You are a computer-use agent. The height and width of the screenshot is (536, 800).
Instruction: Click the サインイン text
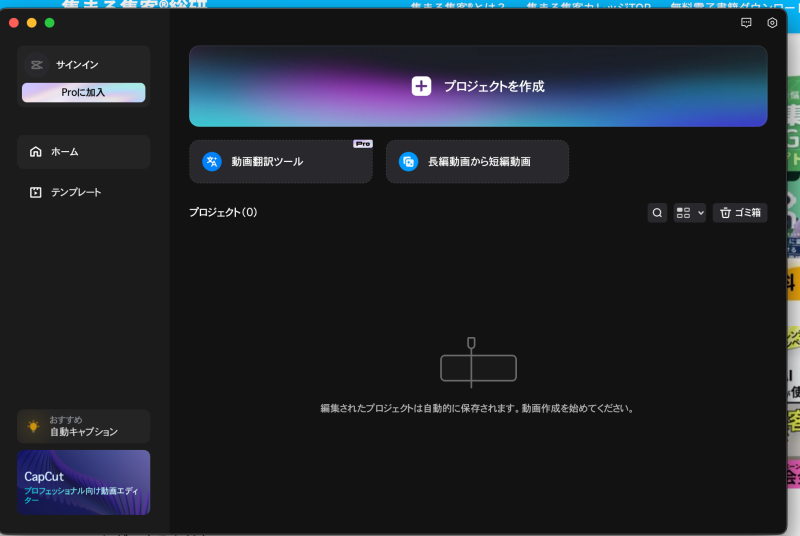[77, 65]
